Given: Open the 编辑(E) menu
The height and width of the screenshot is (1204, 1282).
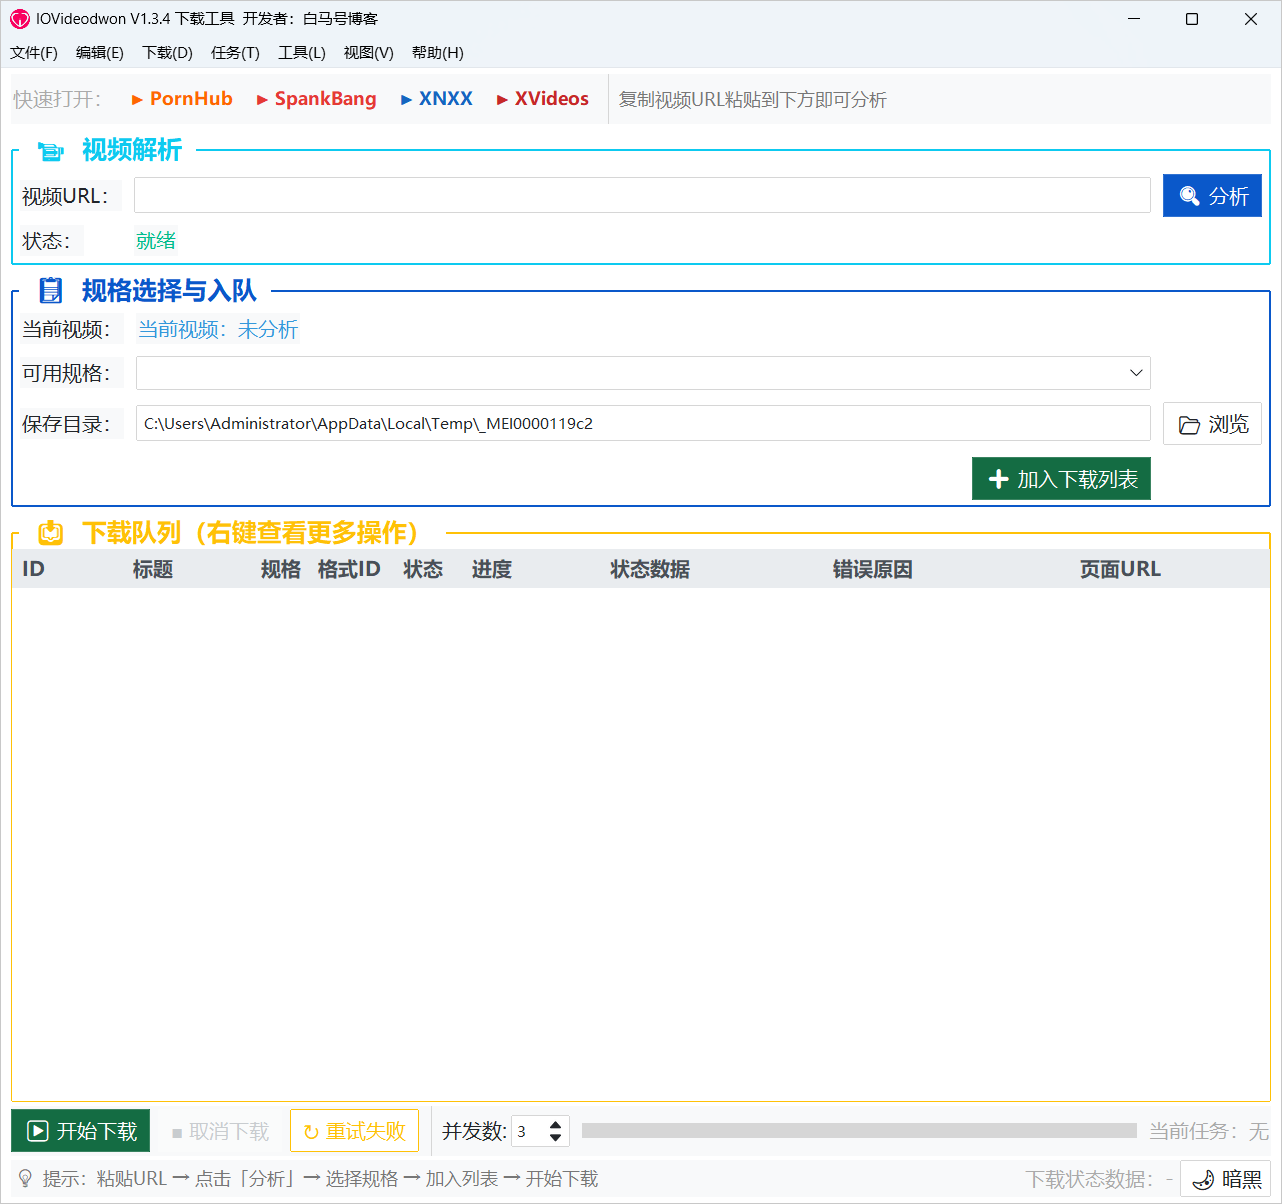Looking at the screenshot, I should pos(100,53).
